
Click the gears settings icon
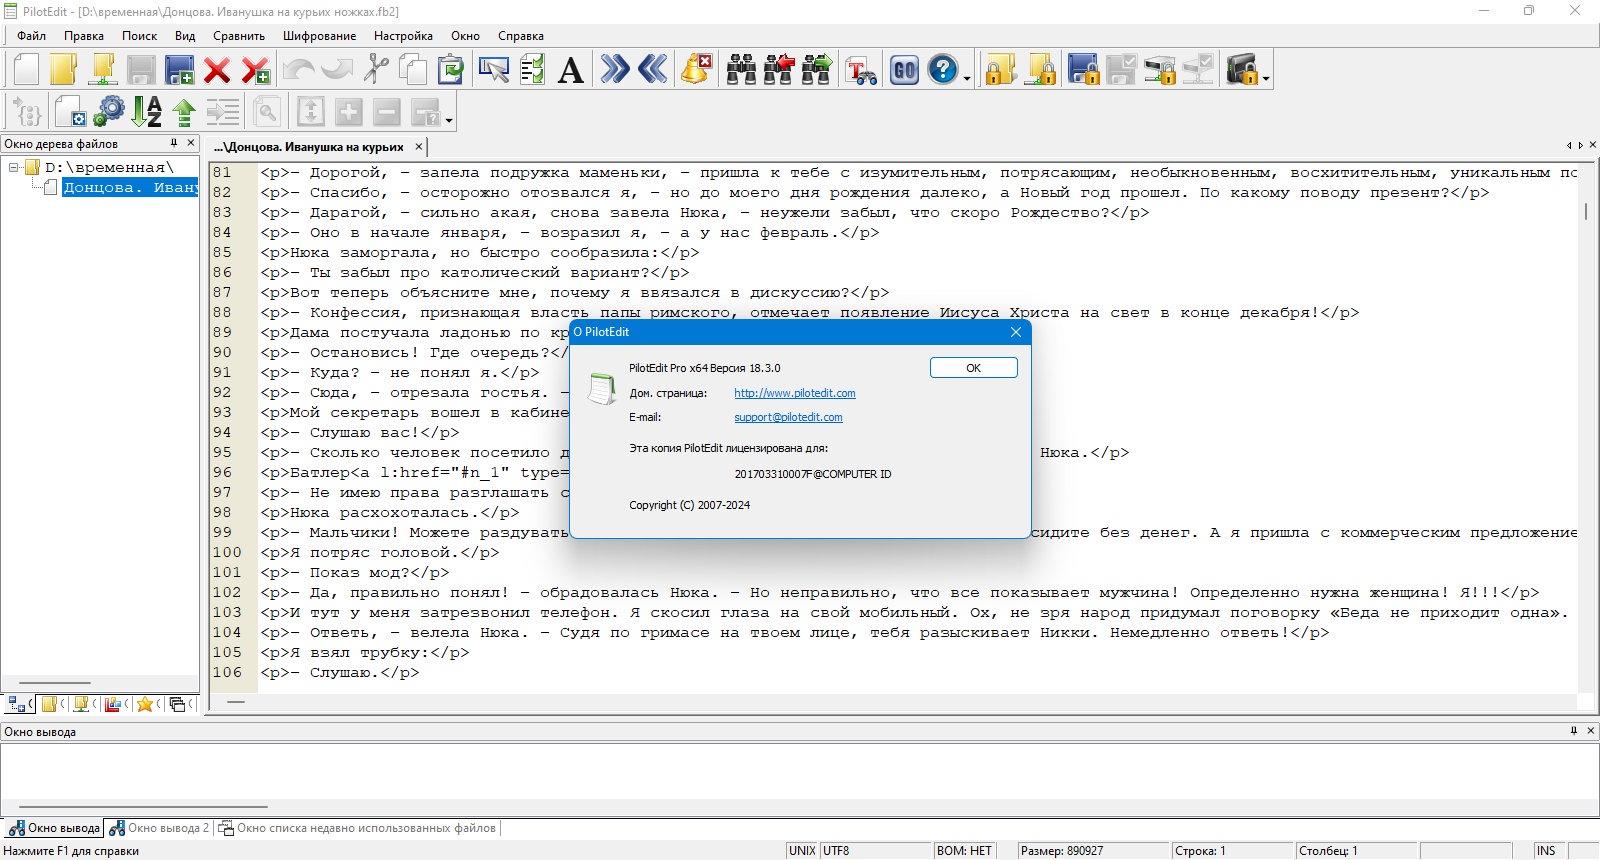point(108,112)
